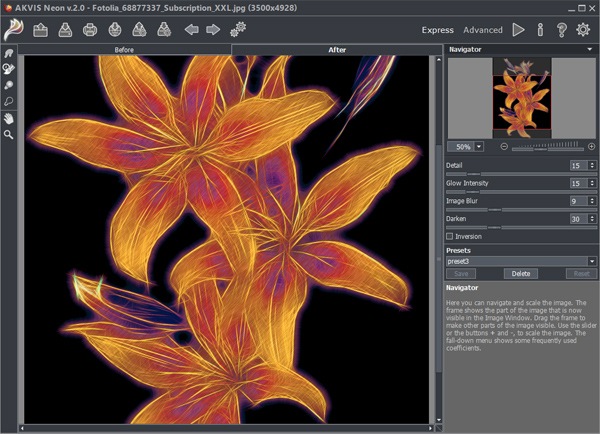Print the image using printer icon
Image resolution: width=600 pixels, height=434 pixels.
[x=90, y=29]
